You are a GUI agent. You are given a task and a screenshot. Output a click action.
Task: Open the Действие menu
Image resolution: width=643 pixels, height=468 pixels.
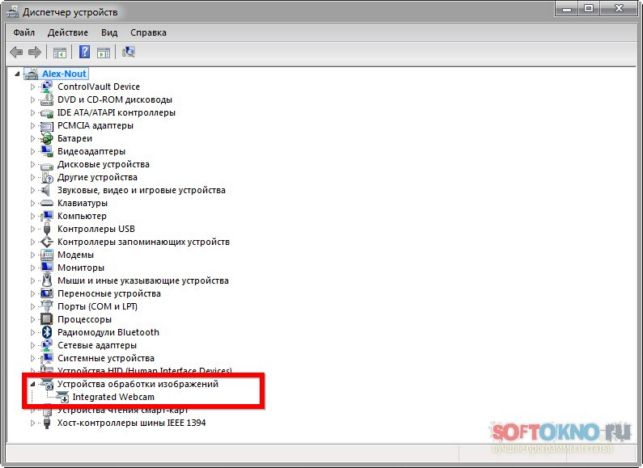68,32
